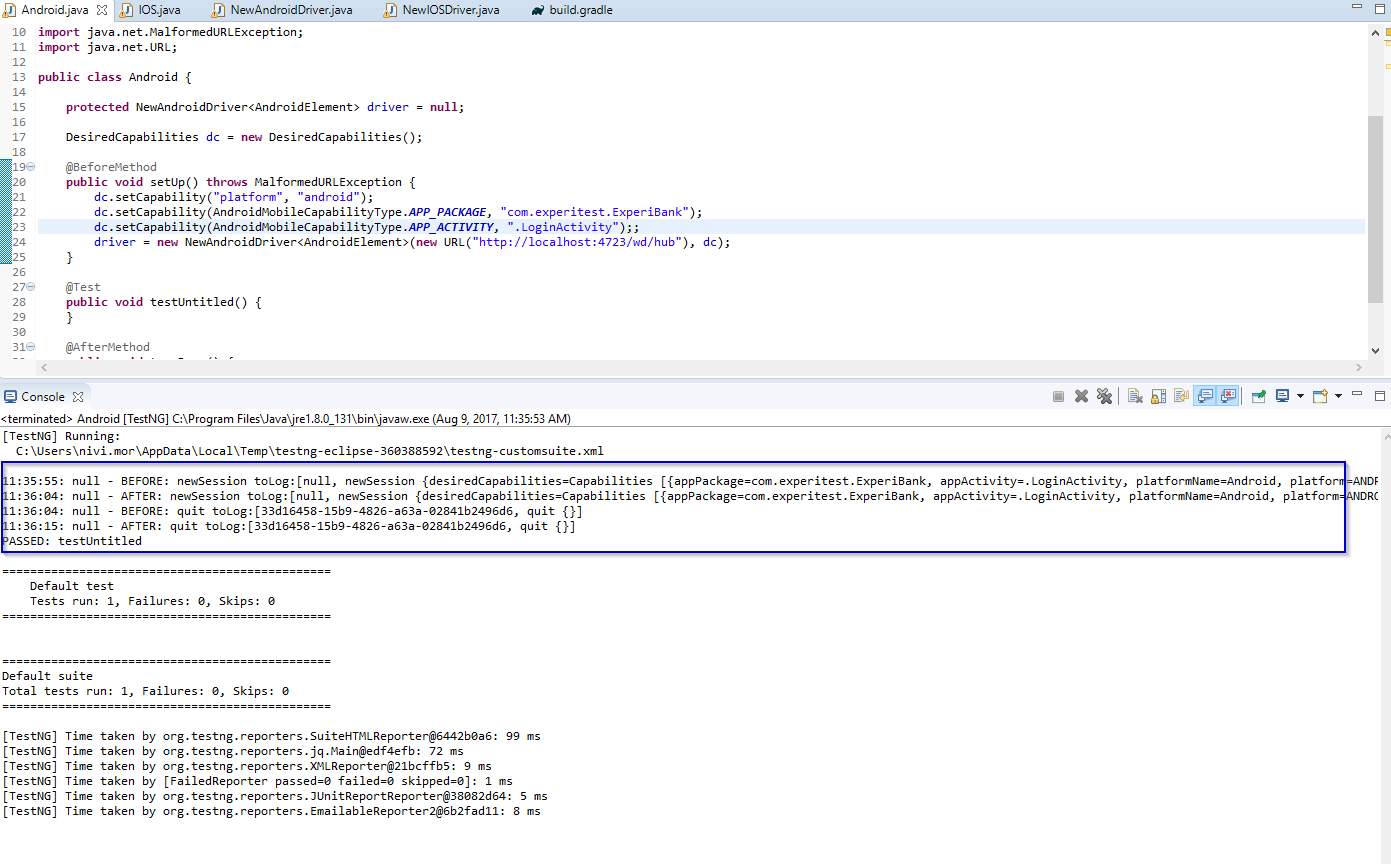Pin the Console view
Image resolution: width=1391 pixels, height=864 pixels.
[1259, 396]
